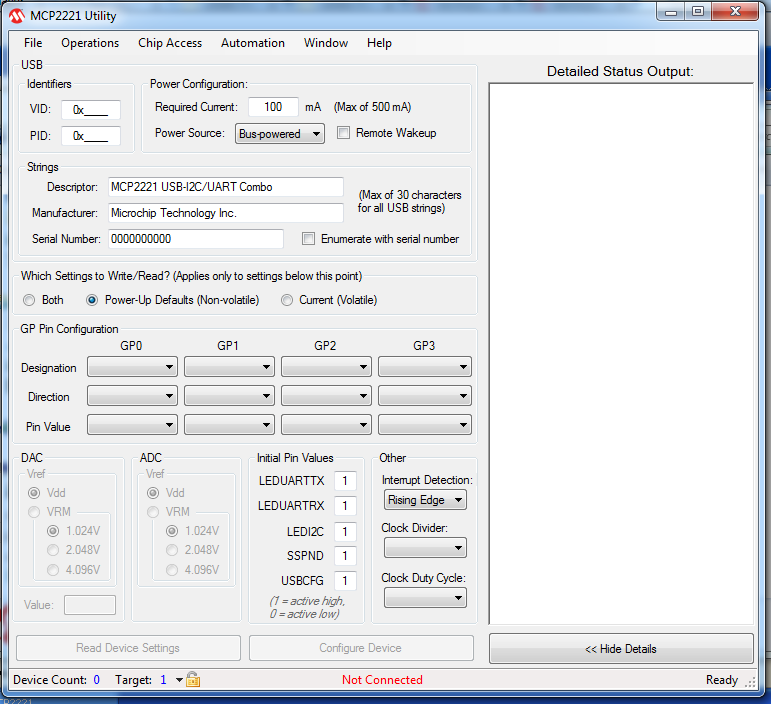The image size is (771, 704).
Task: Open GP2 Pin Value dropdown
Action: pos(326,425)
